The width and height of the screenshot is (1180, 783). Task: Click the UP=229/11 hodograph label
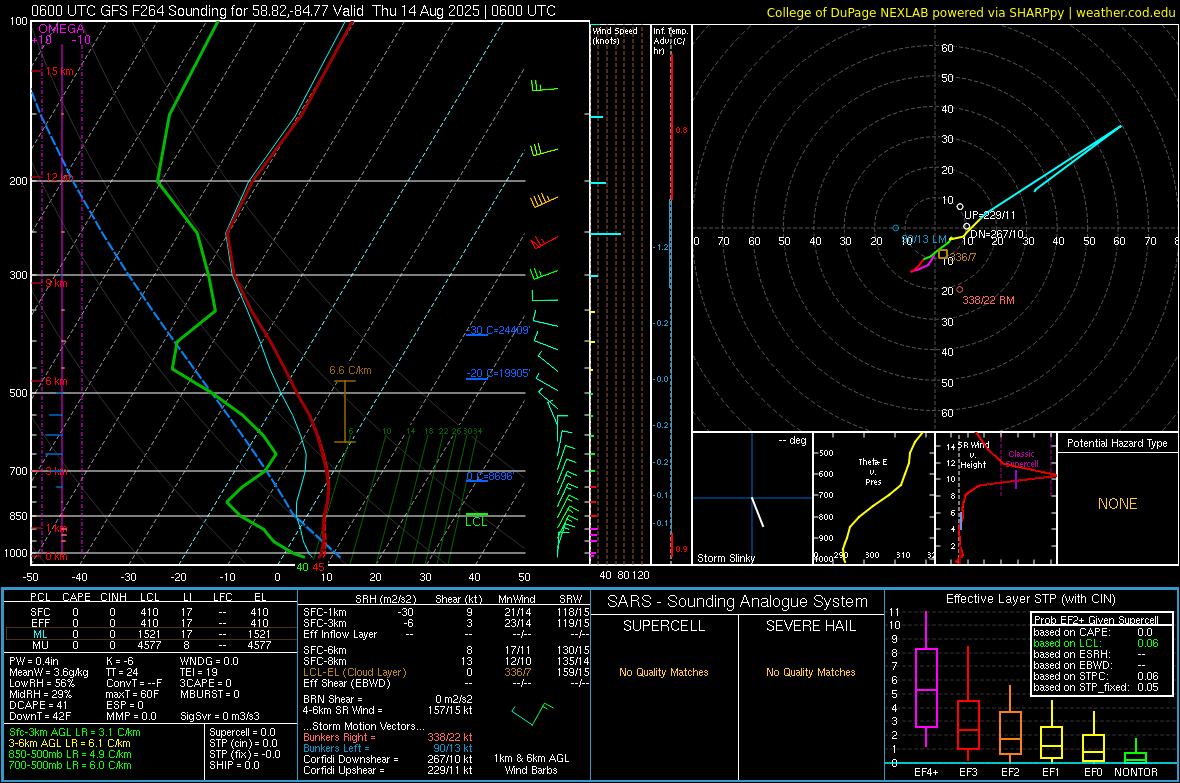pos(990,215)
